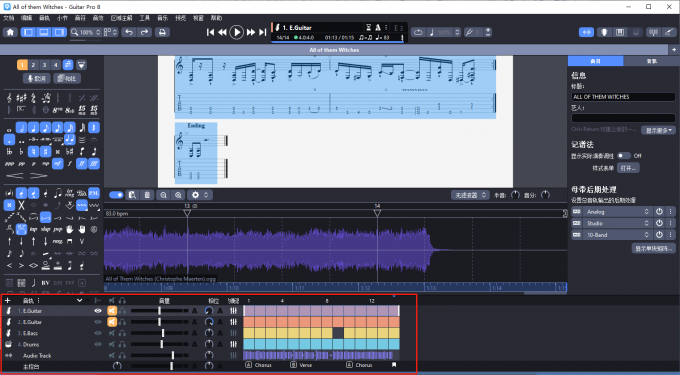Click the Print icon

pyautogui.click(x=162, y=32)
